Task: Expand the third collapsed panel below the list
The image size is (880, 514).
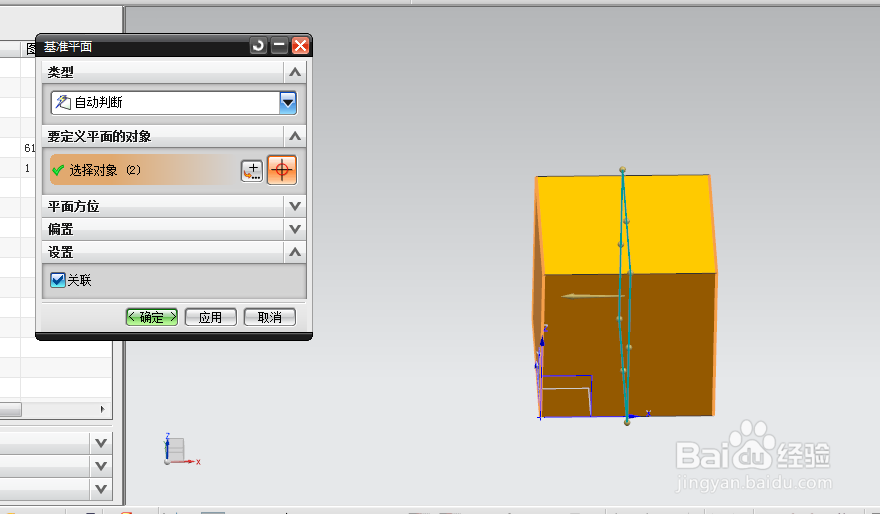Action: point(101,489)
